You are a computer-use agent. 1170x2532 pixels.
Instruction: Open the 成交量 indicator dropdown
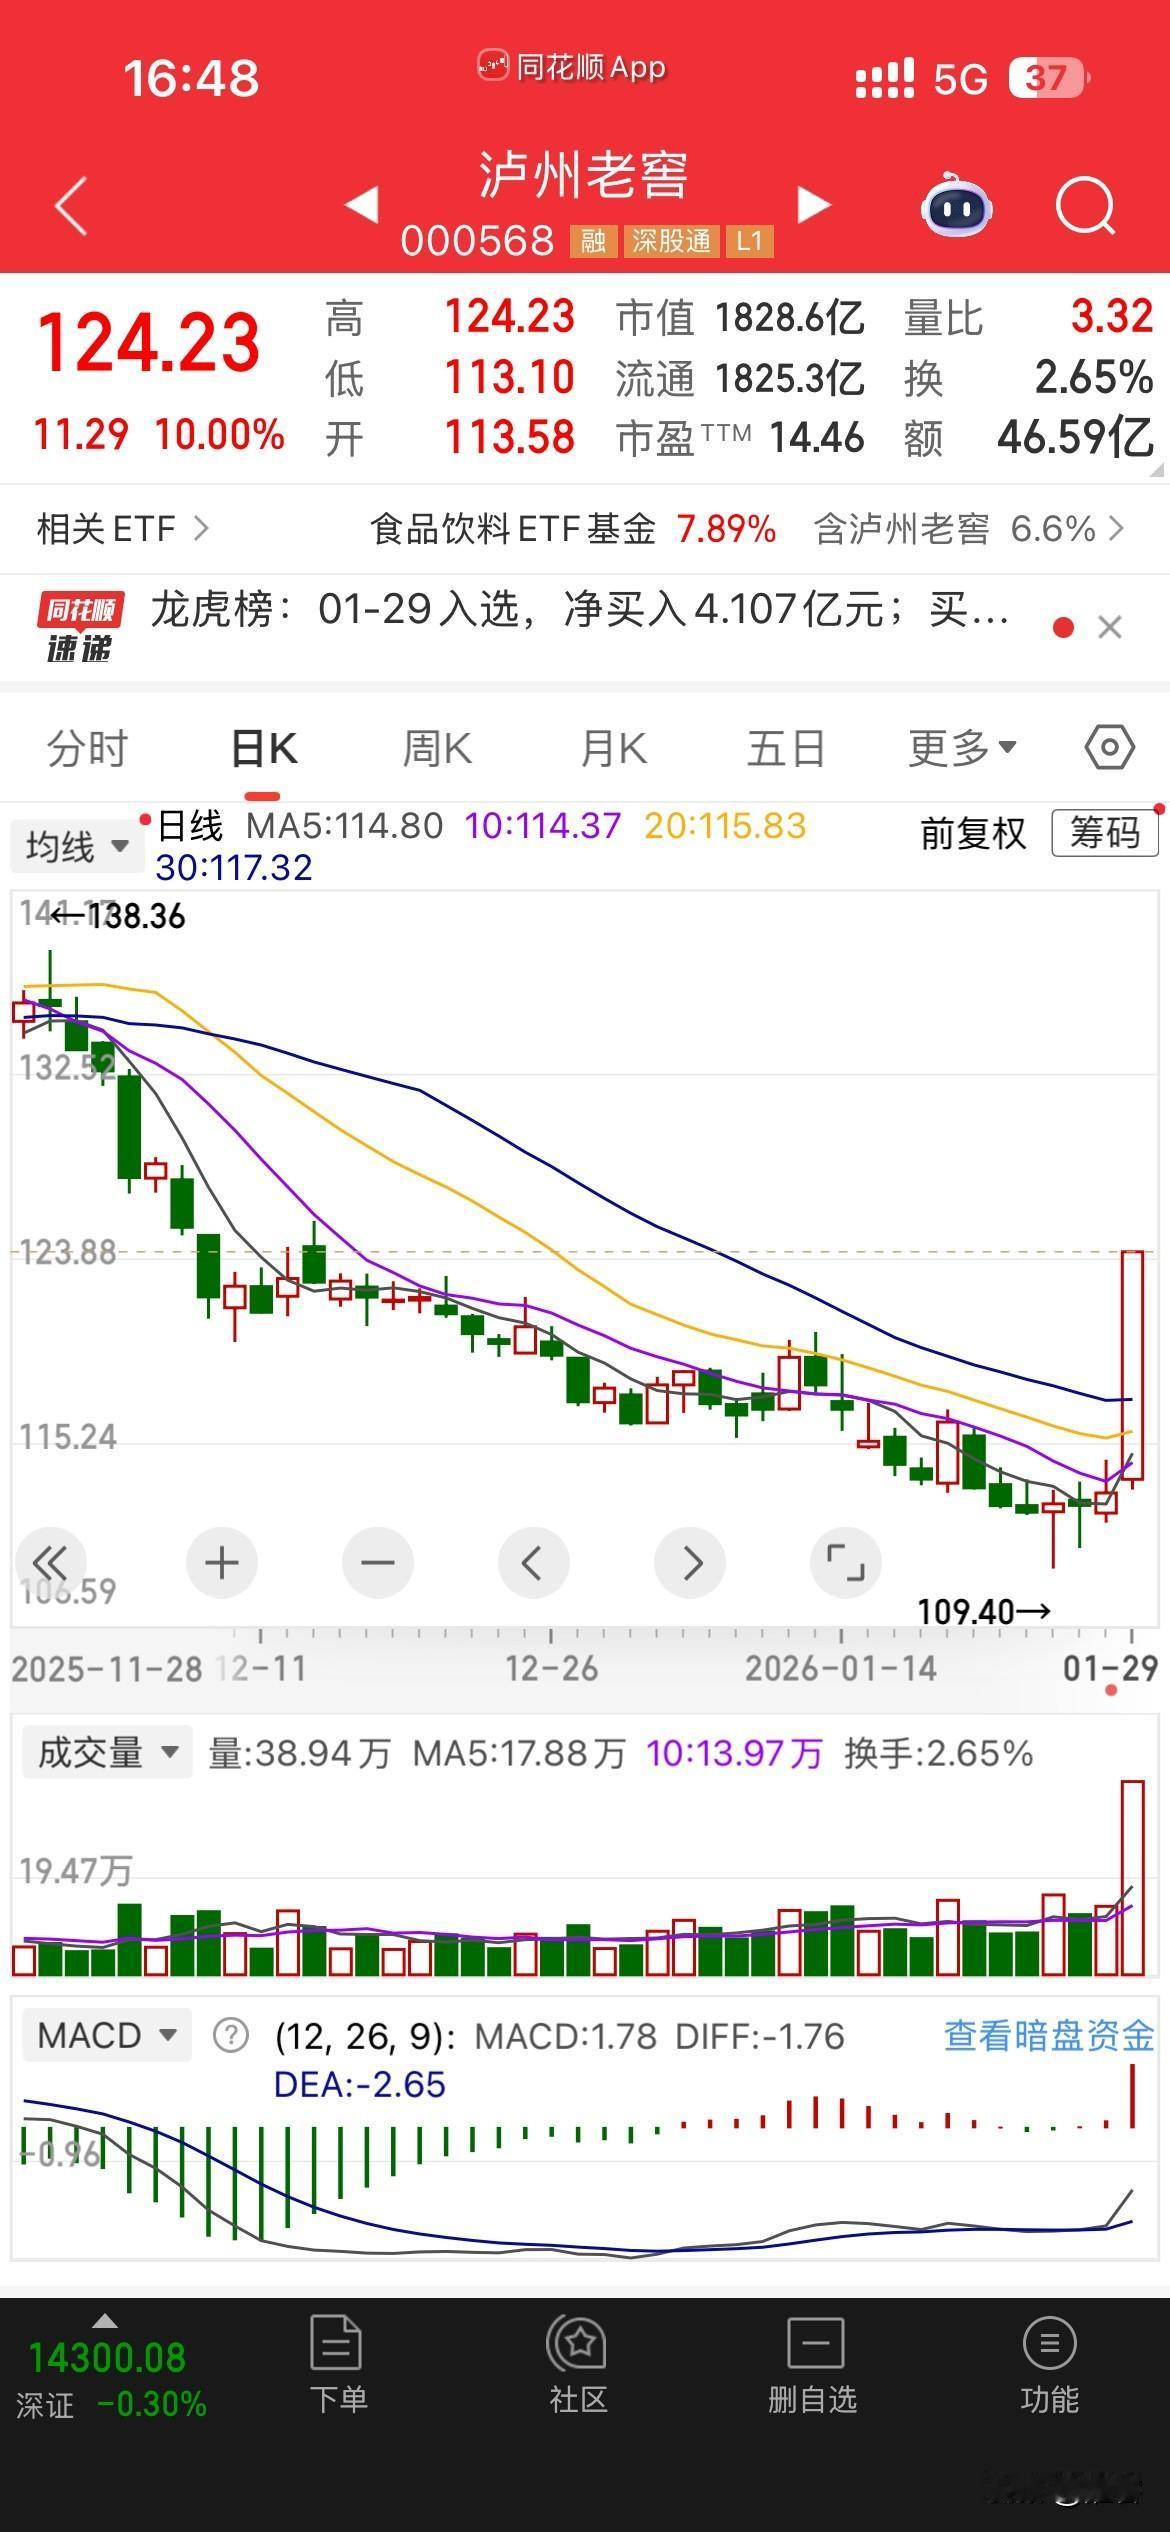point(107,1752)
